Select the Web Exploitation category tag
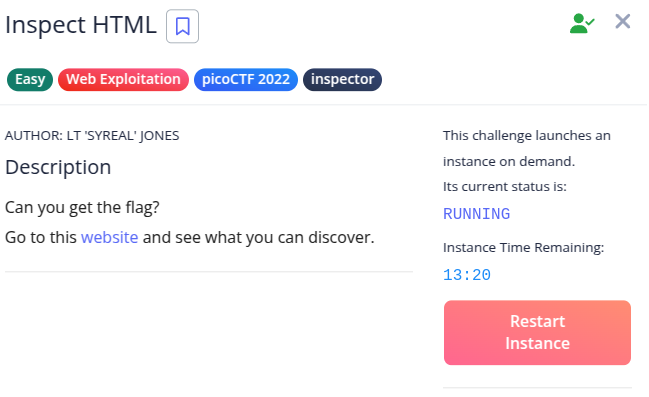 click(x=123, y=79)
